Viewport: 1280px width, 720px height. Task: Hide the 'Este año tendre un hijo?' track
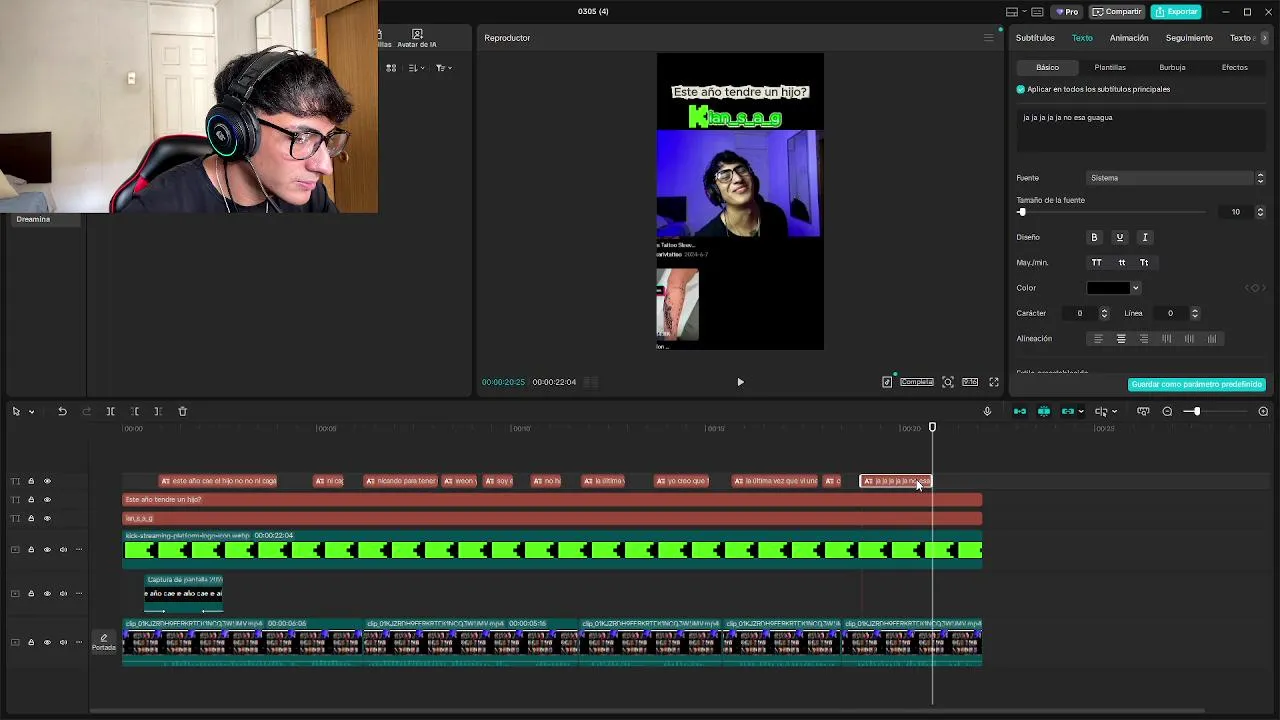(47, 499)
